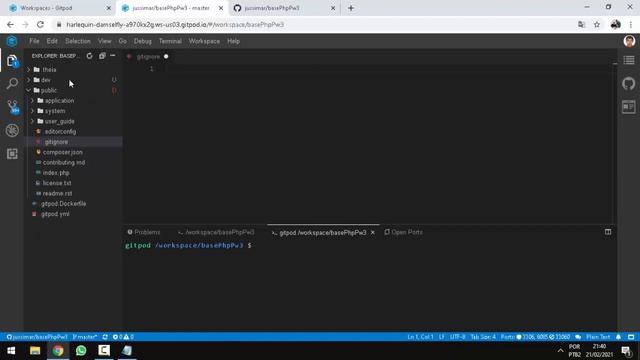
Task: Open the Windows Start menu
Action: click(x=11, y=350)
